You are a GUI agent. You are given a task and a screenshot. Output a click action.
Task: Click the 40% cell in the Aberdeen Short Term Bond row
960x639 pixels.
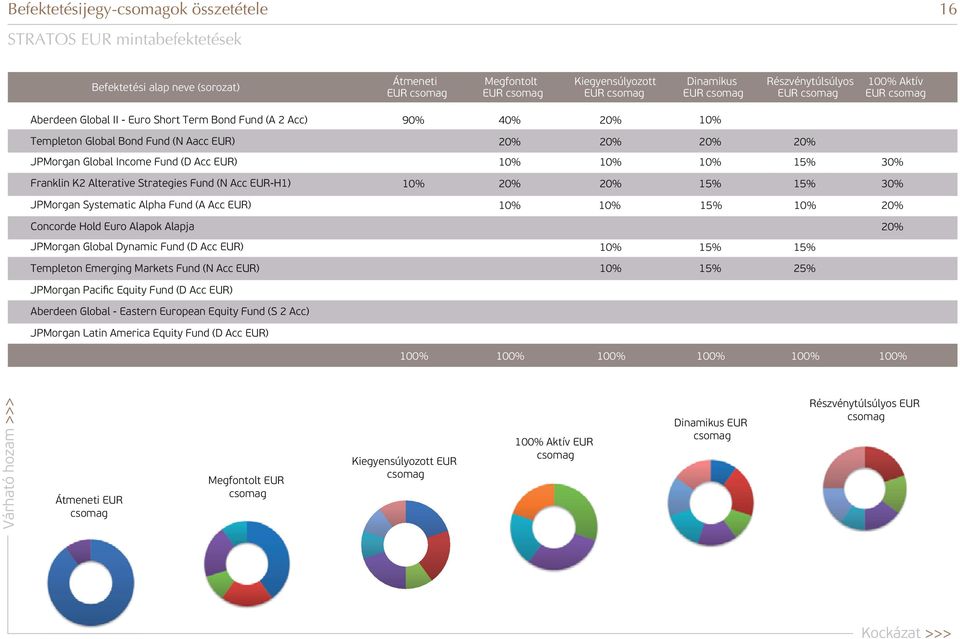point(509,120)
